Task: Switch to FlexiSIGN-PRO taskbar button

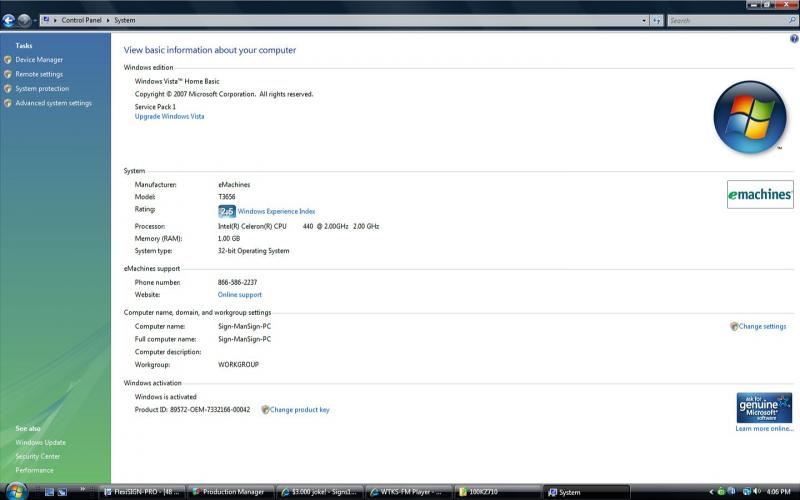Action: tap(141, 492)
